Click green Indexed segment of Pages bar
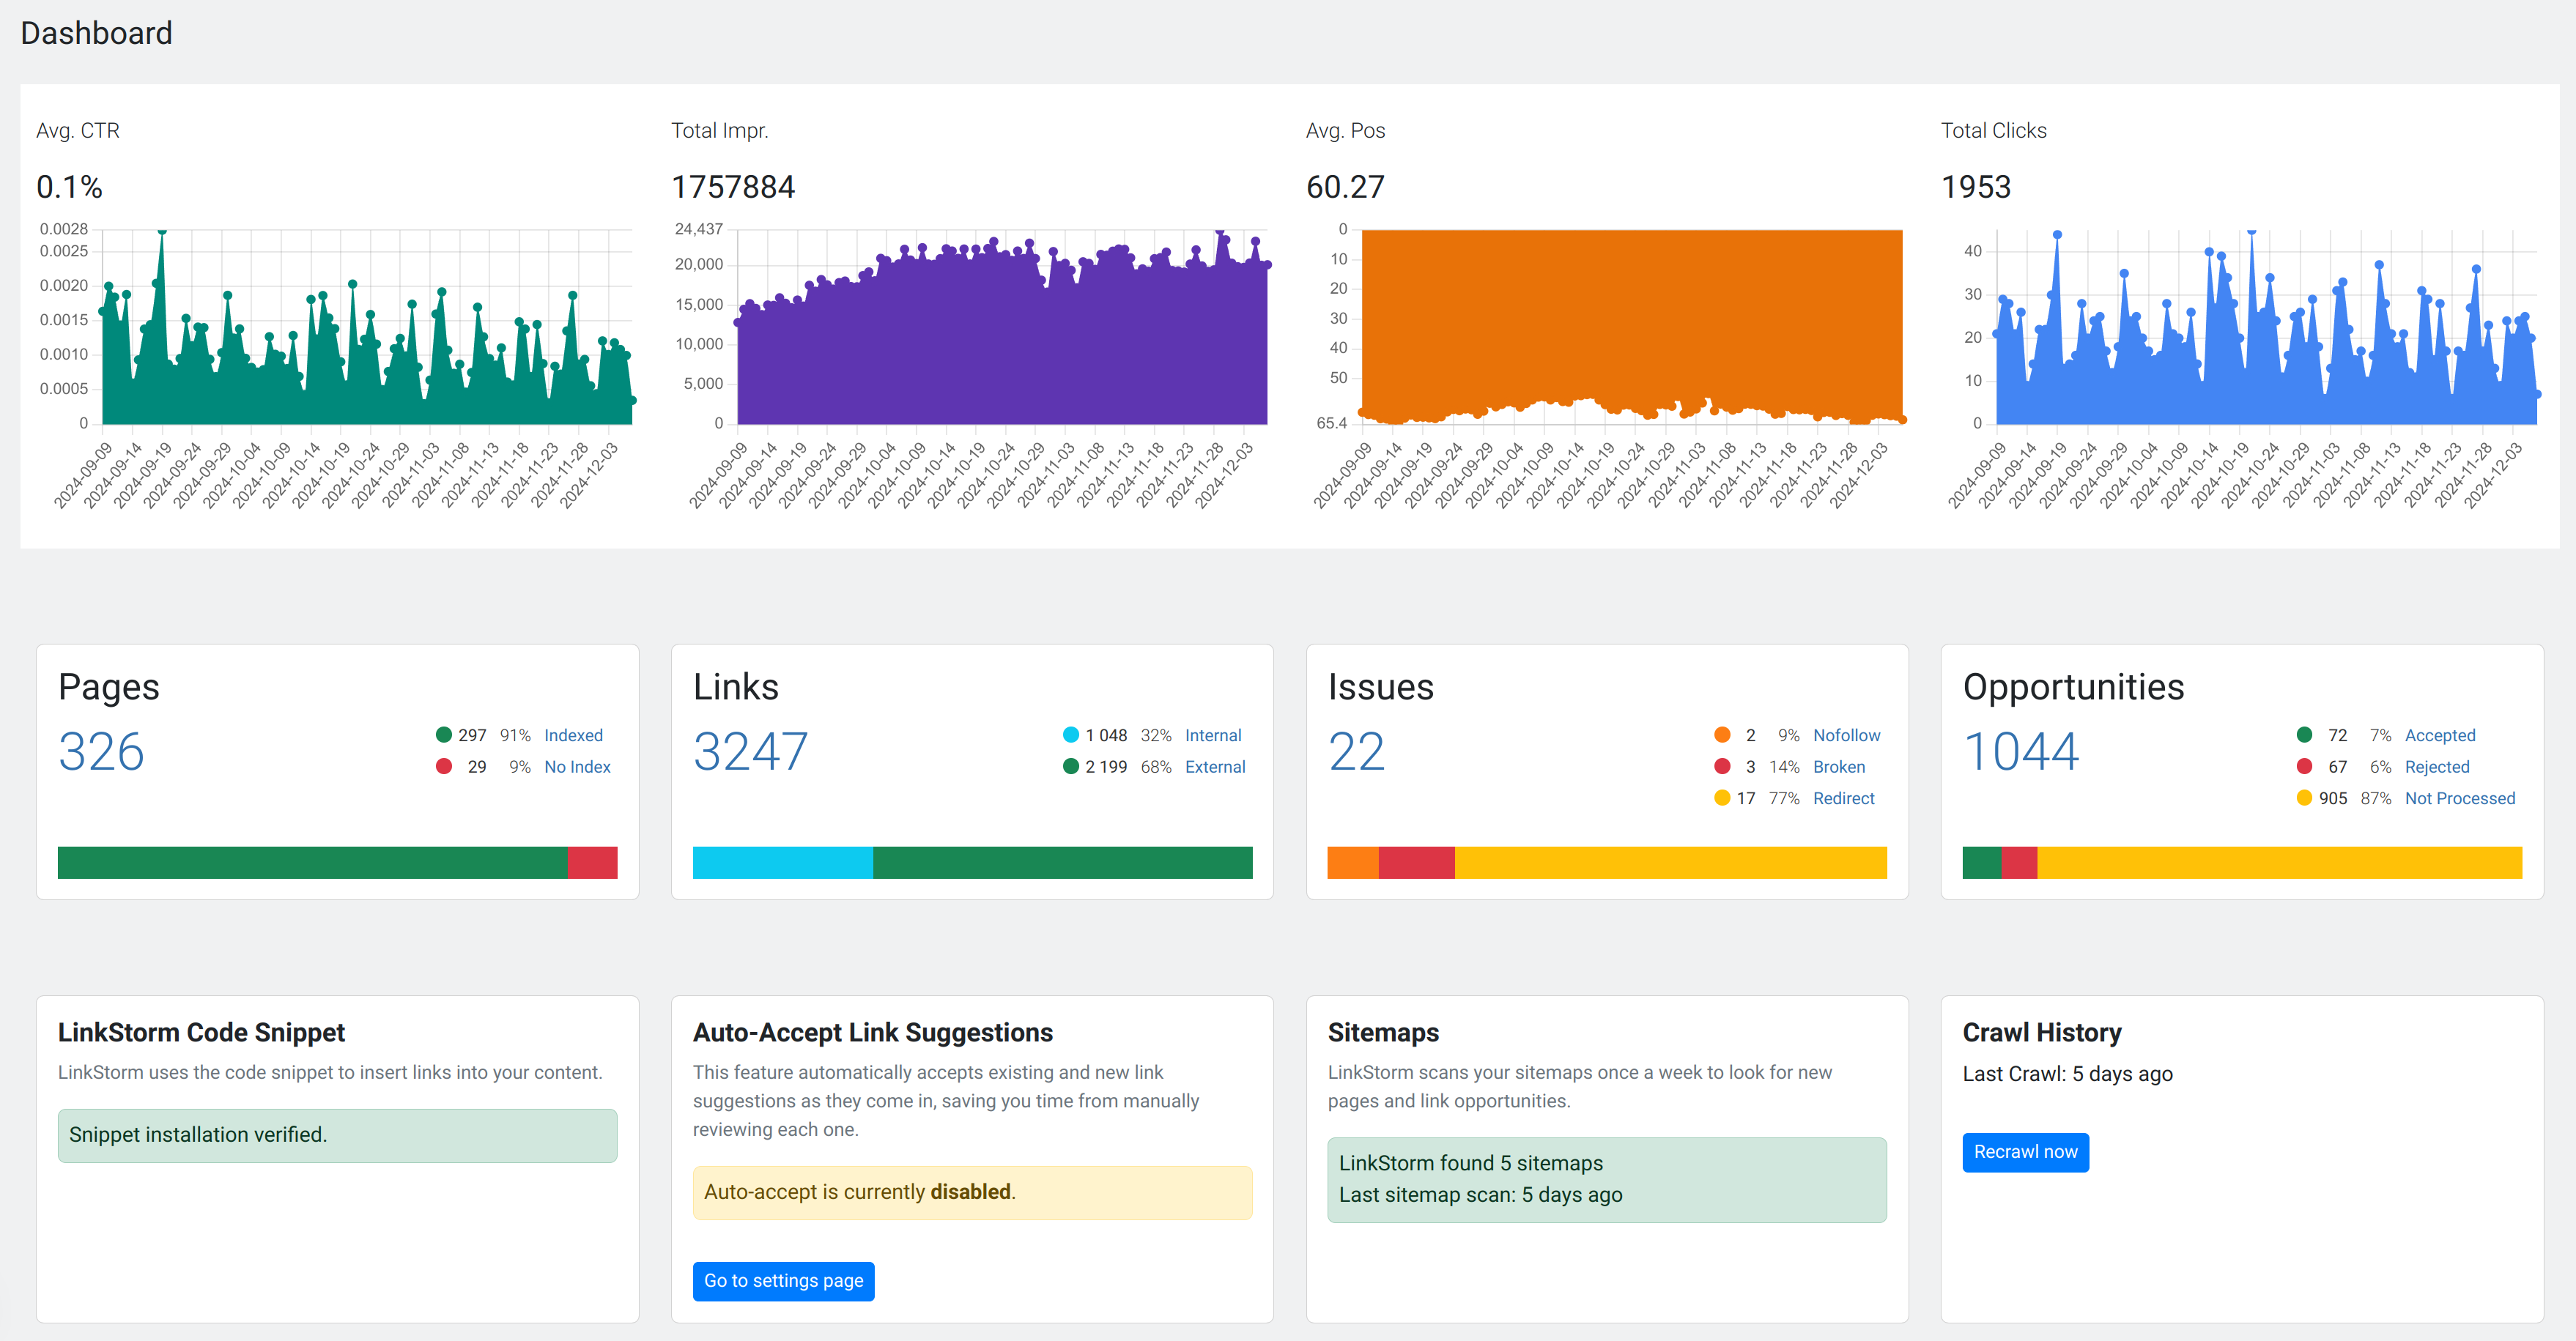The height and width of the screenshot is (1341, 2576). click(x=312, y=863)
